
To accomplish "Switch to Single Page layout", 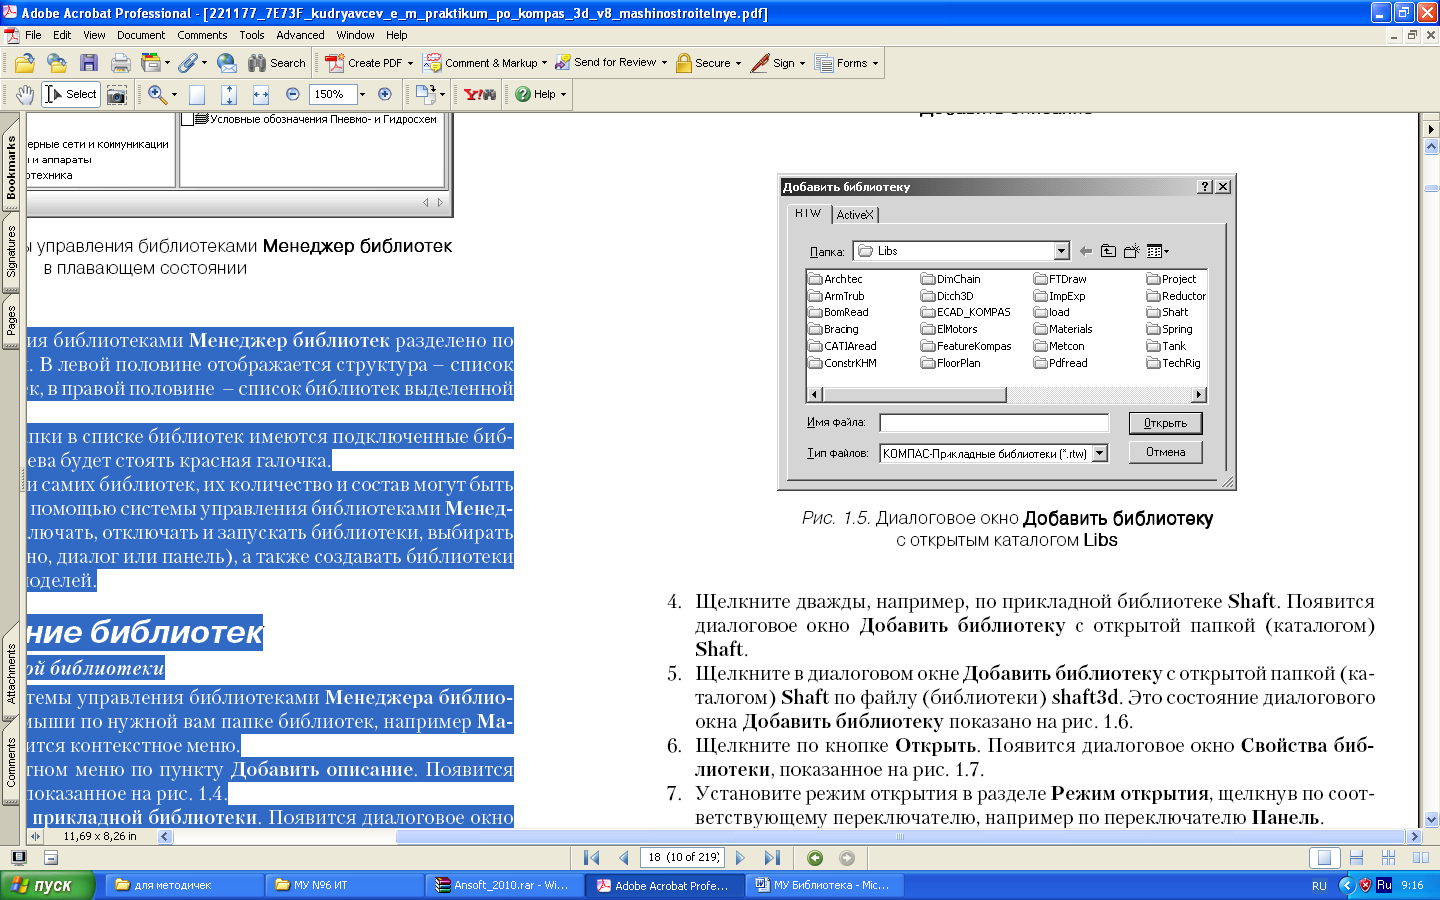I will tap(1324, 858).
